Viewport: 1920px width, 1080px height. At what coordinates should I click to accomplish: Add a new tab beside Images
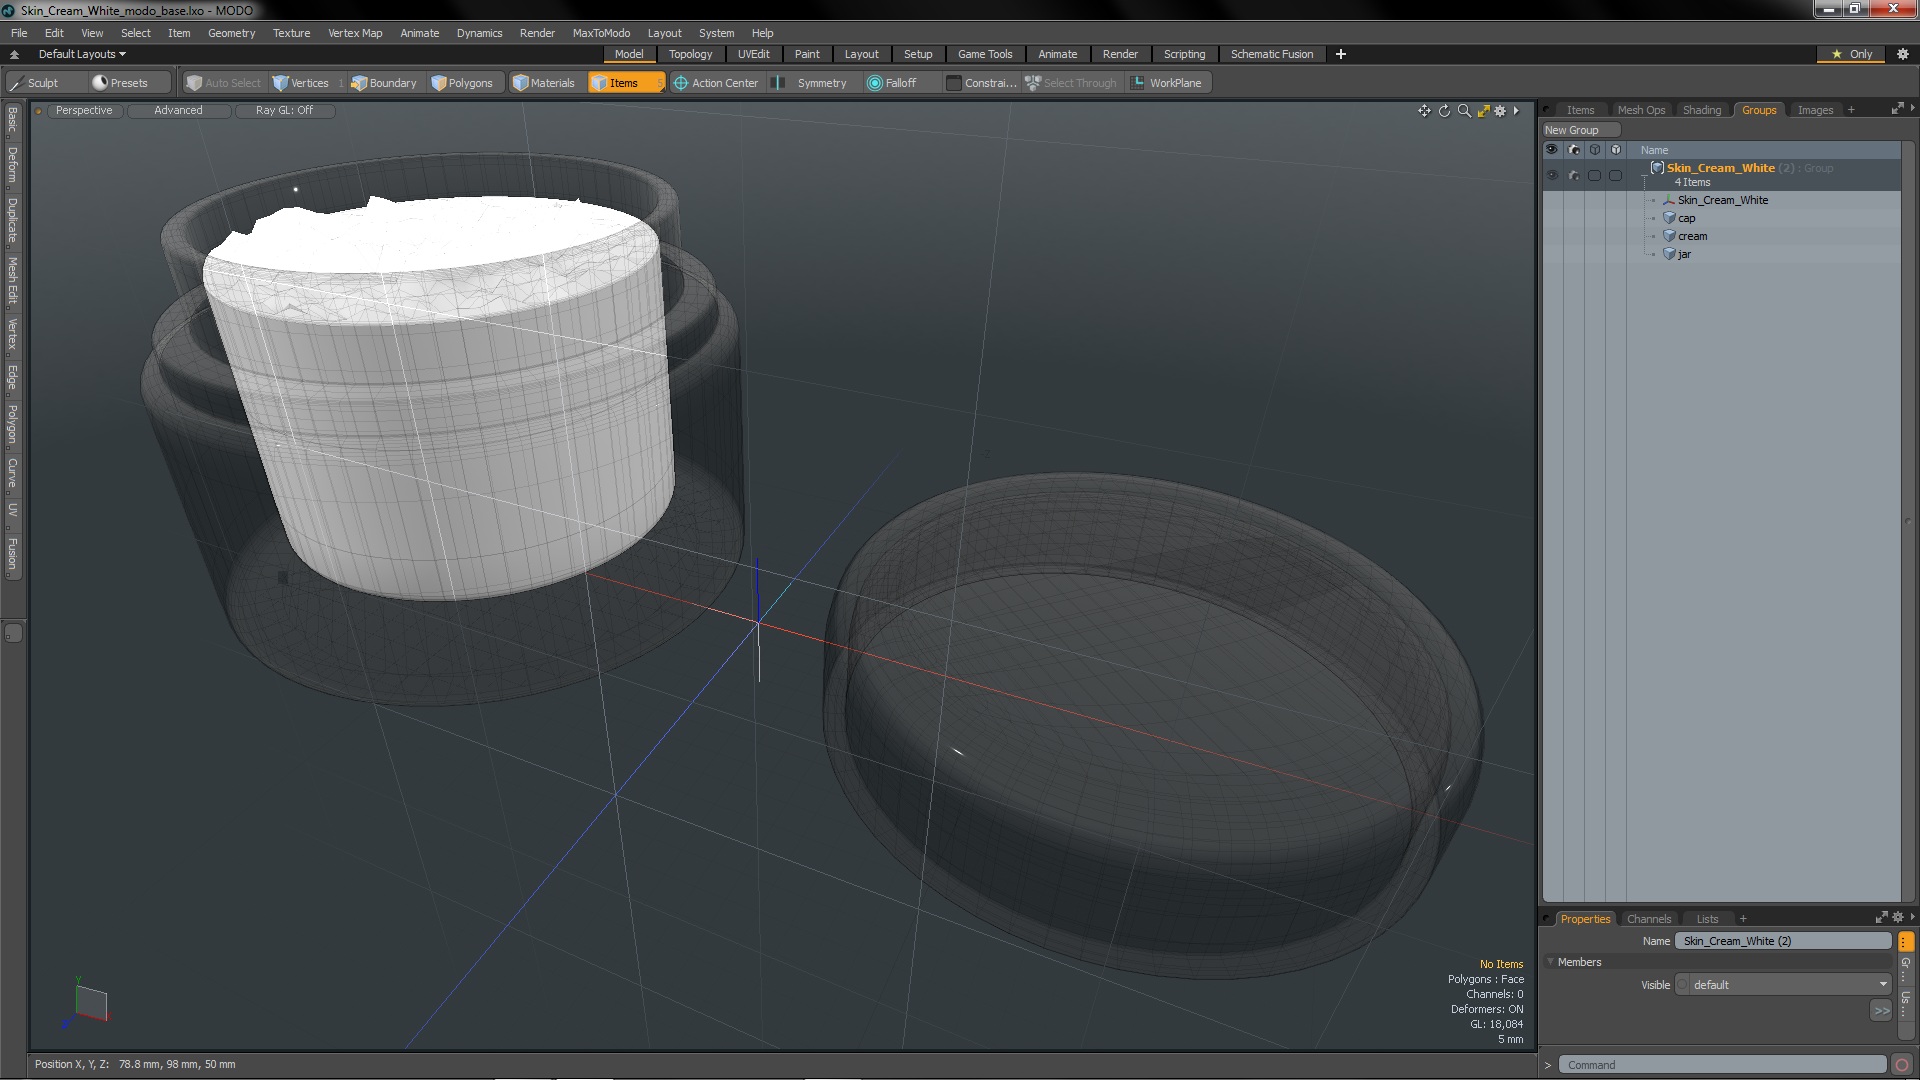coord(1851,110)
